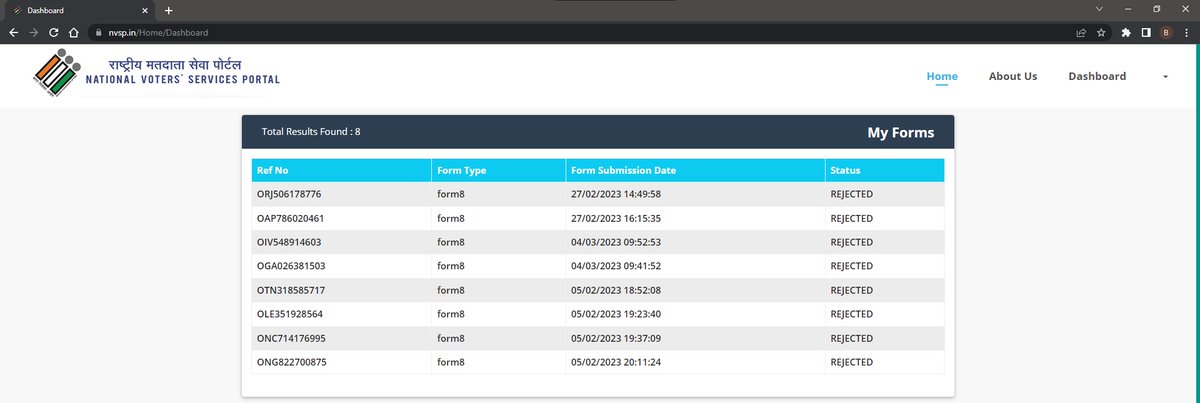
Task: Open the browser extensions puzzle icon
Action: tap(1126, 32)
